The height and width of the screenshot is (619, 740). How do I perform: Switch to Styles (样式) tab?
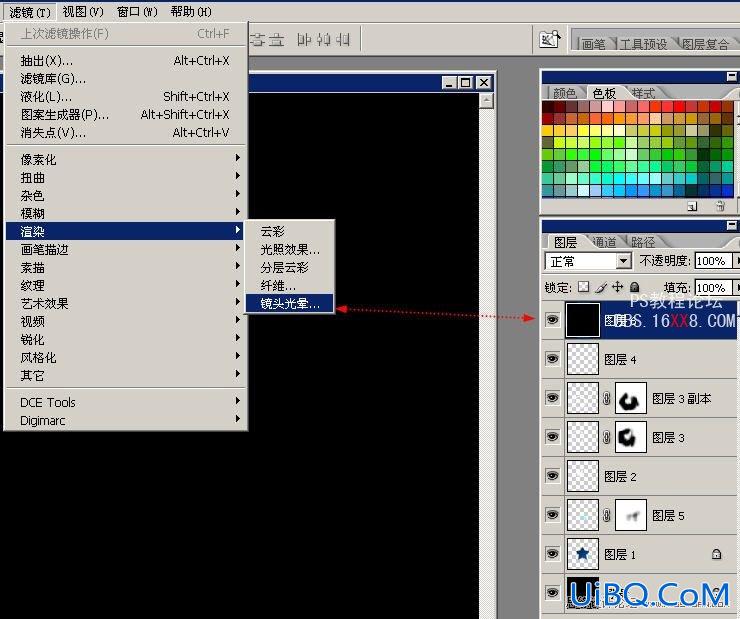pos(643,93)
